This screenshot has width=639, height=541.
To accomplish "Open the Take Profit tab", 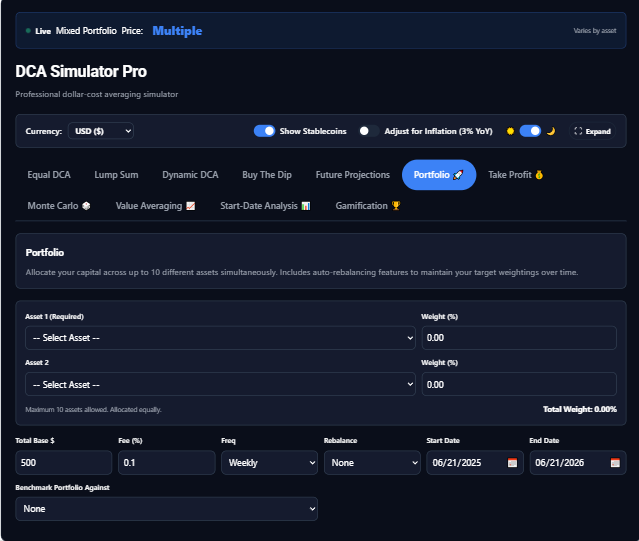I will coord(516,175).
